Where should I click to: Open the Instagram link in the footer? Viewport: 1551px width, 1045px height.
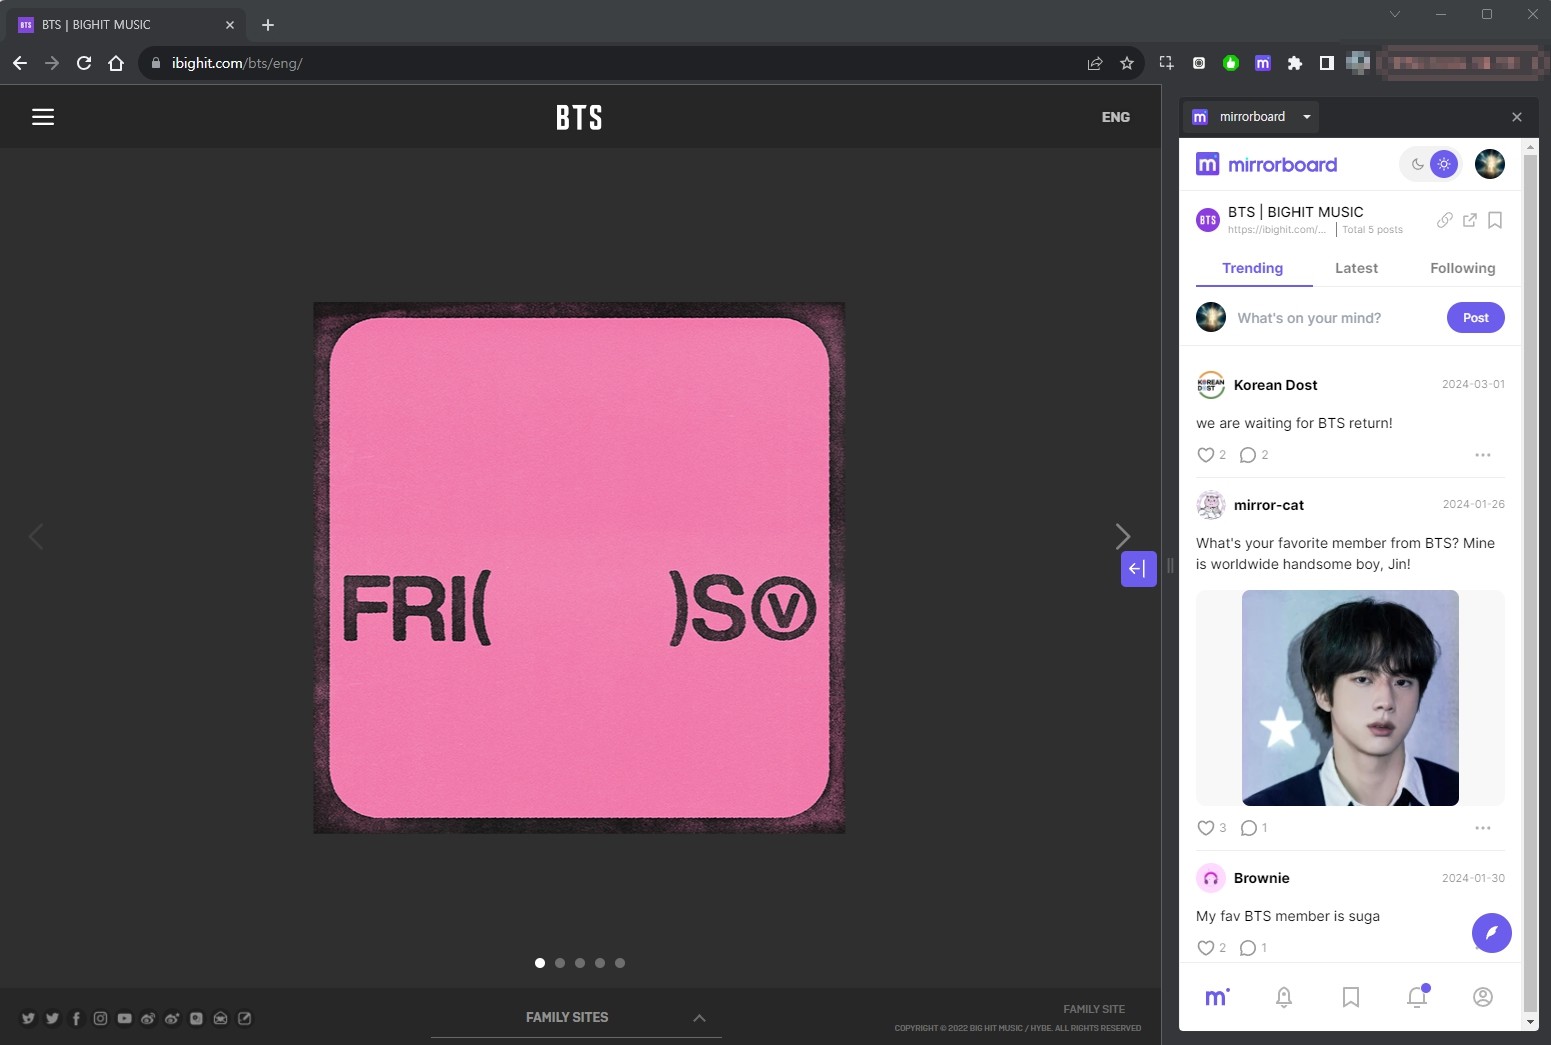click(x=100, y=1018)
